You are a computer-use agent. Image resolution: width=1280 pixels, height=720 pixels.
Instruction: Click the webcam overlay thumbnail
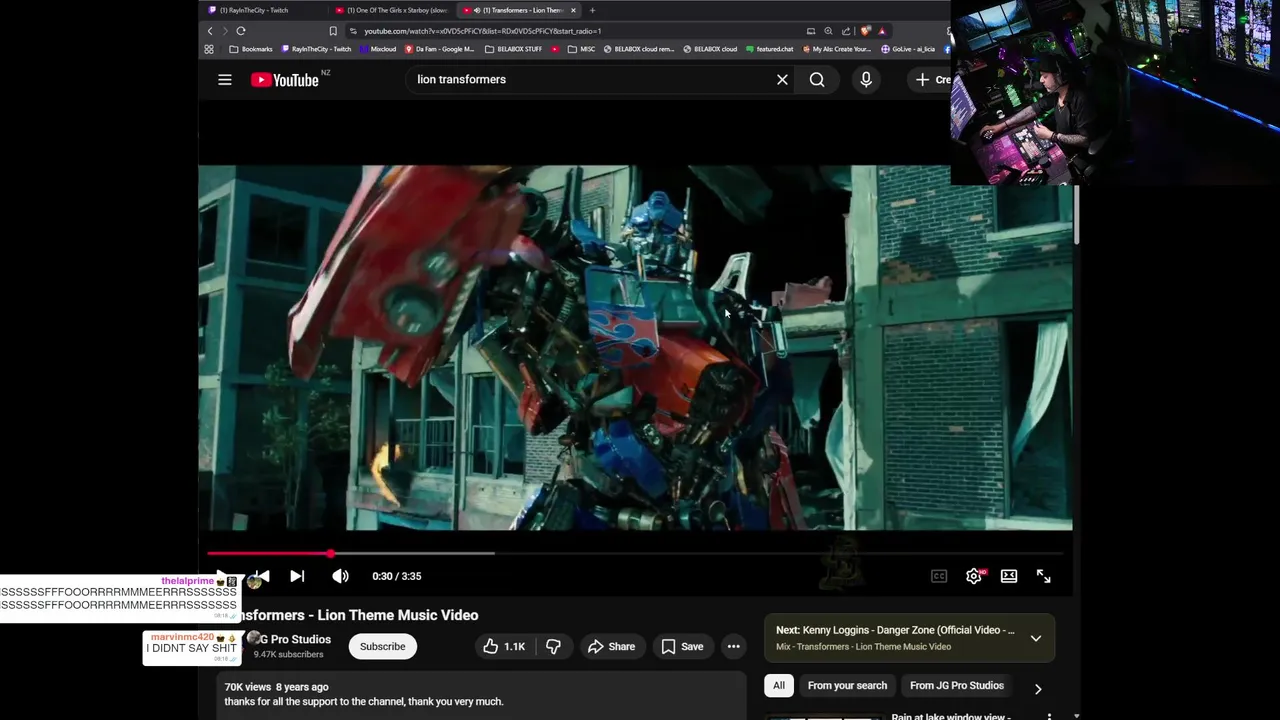click(1115, 92)
